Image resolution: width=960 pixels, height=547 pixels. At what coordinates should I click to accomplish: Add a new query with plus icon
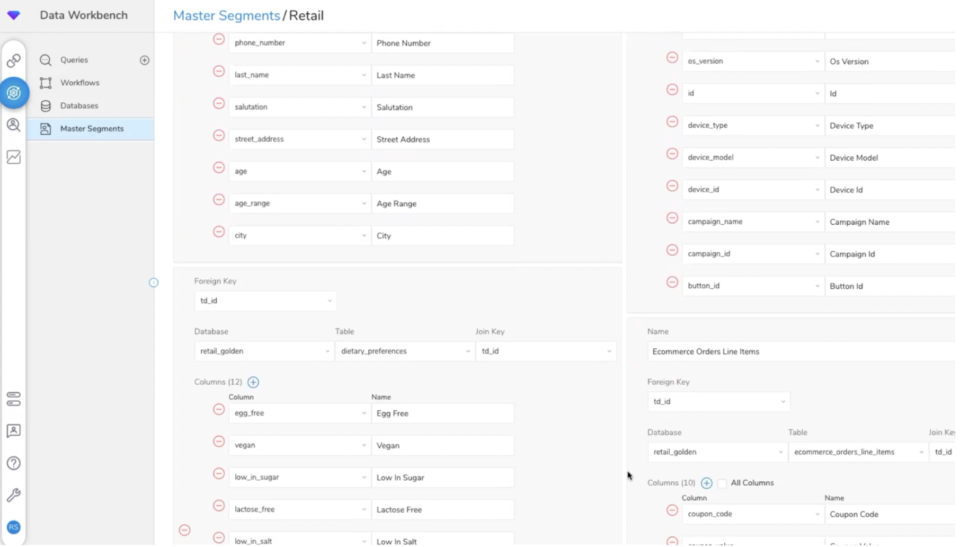[144, 60]
